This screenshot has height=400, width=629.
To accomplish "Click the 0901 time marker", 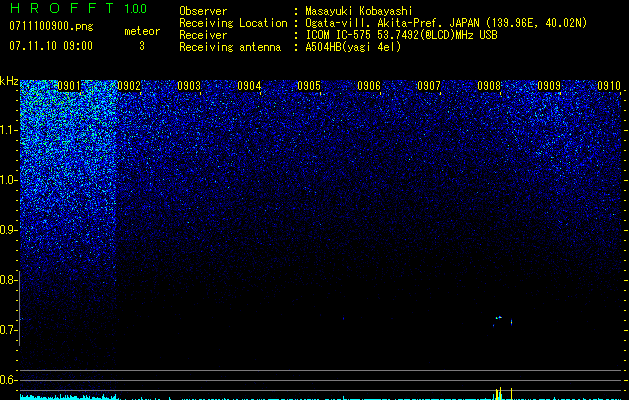I will coord(69,86).
